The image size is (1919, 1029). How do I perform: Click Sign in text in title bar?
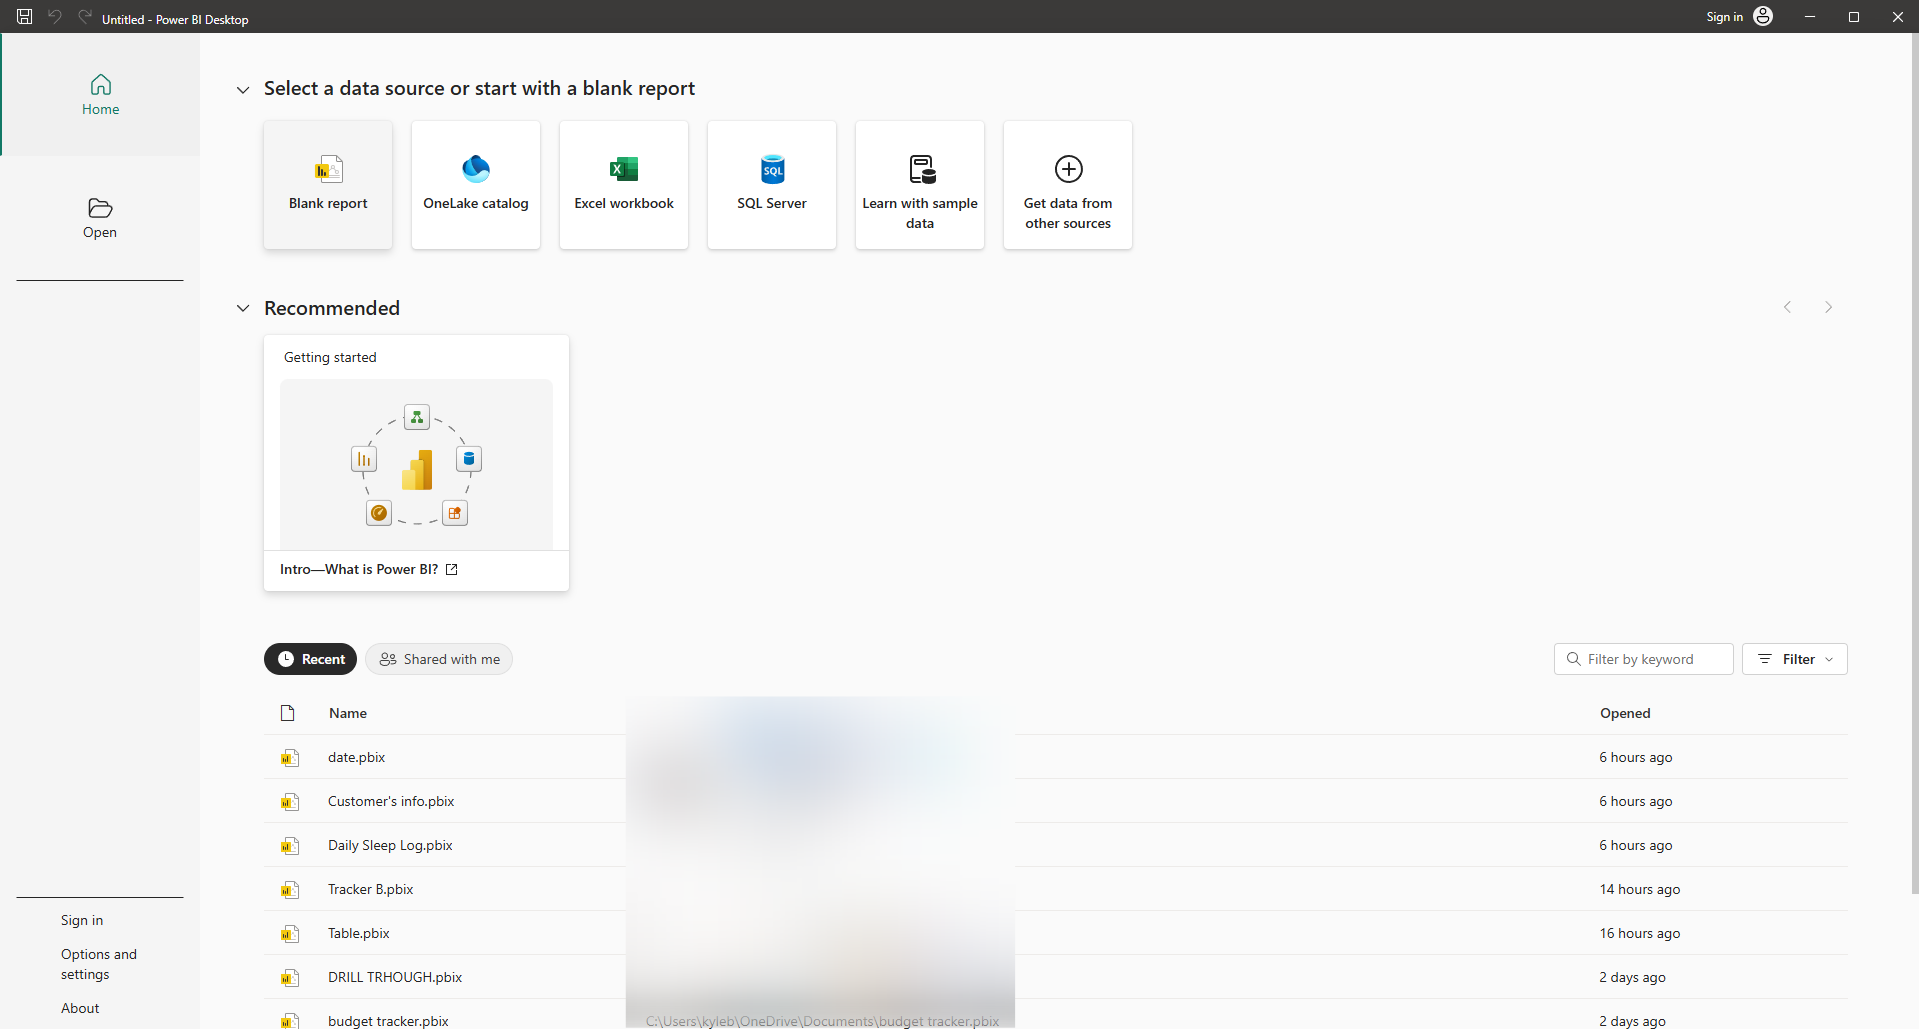[1724, 17]
